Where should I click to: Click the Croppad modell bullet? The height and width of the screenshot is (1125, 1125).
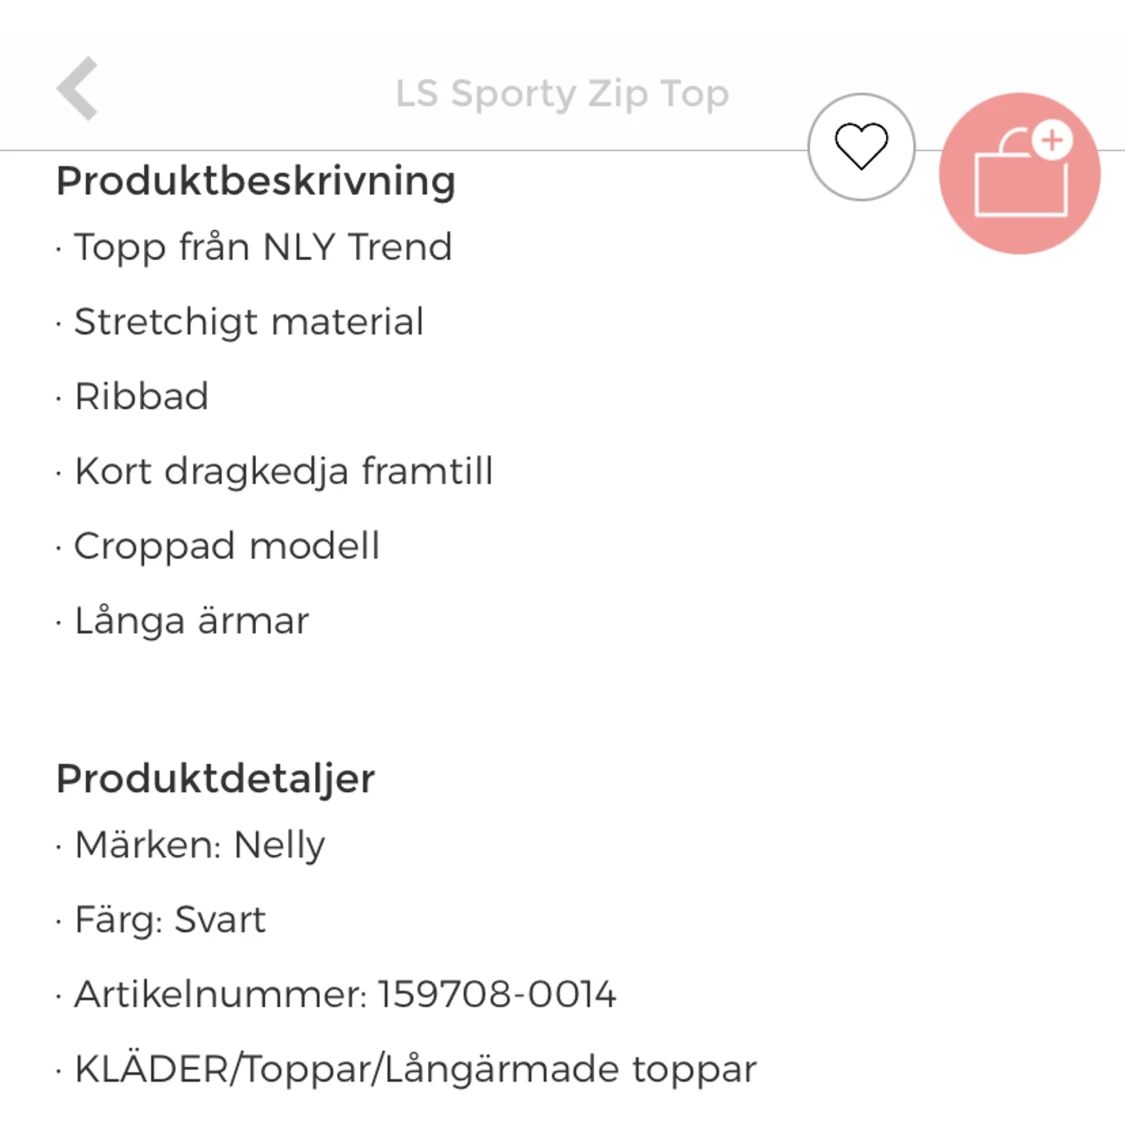(227, 546)
